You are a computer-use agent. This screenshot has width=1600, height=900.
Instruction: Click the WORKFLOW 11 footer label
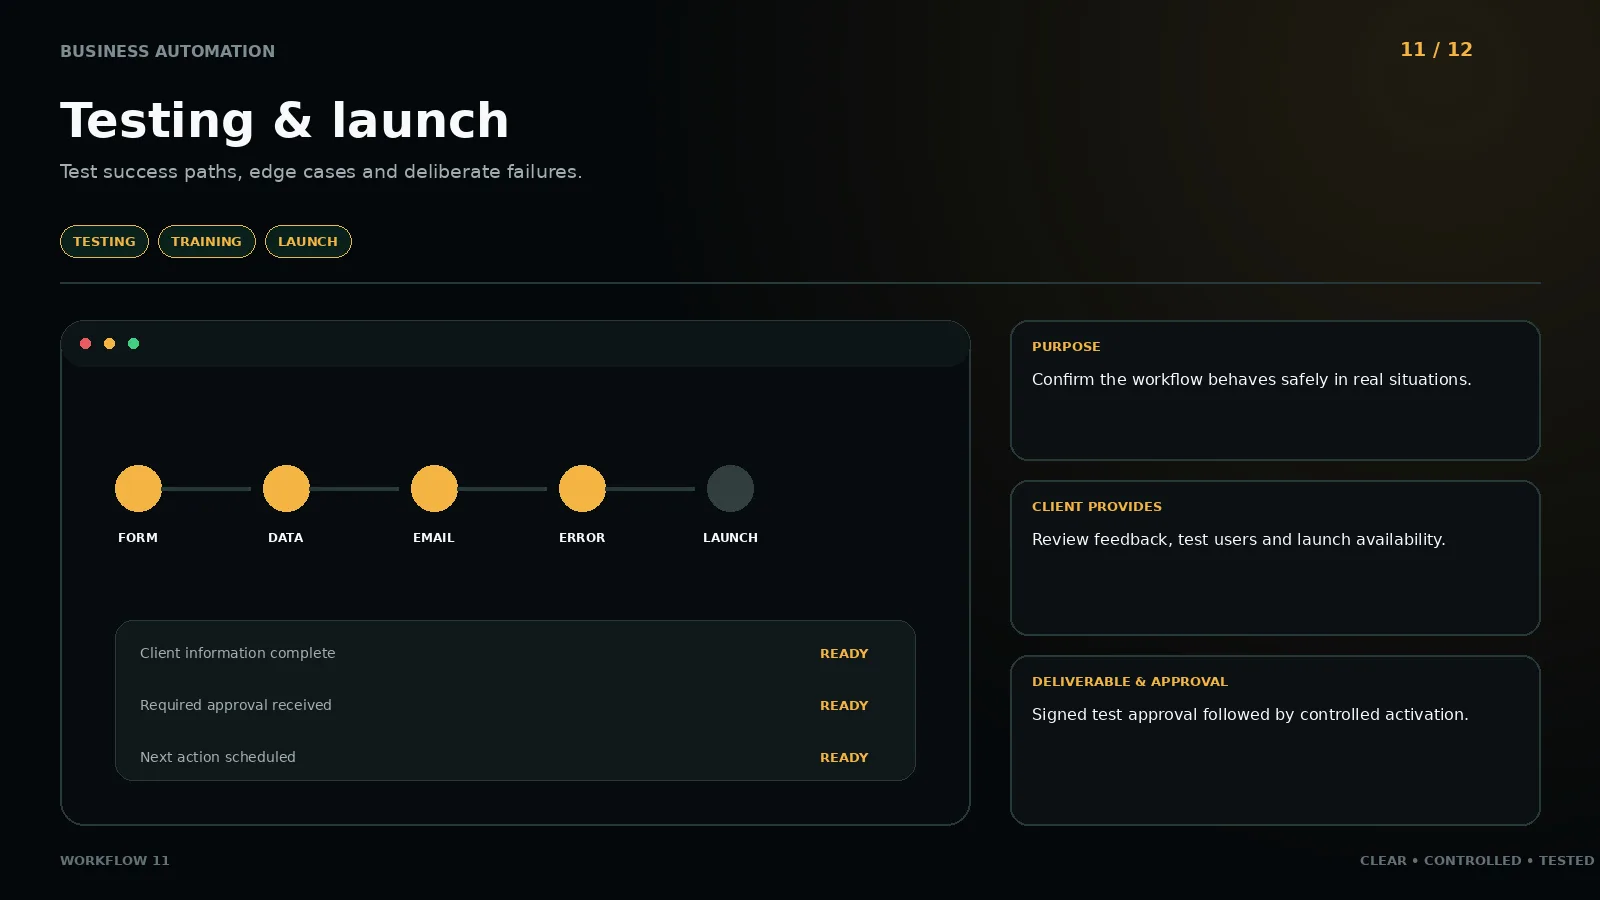point(115,861)
